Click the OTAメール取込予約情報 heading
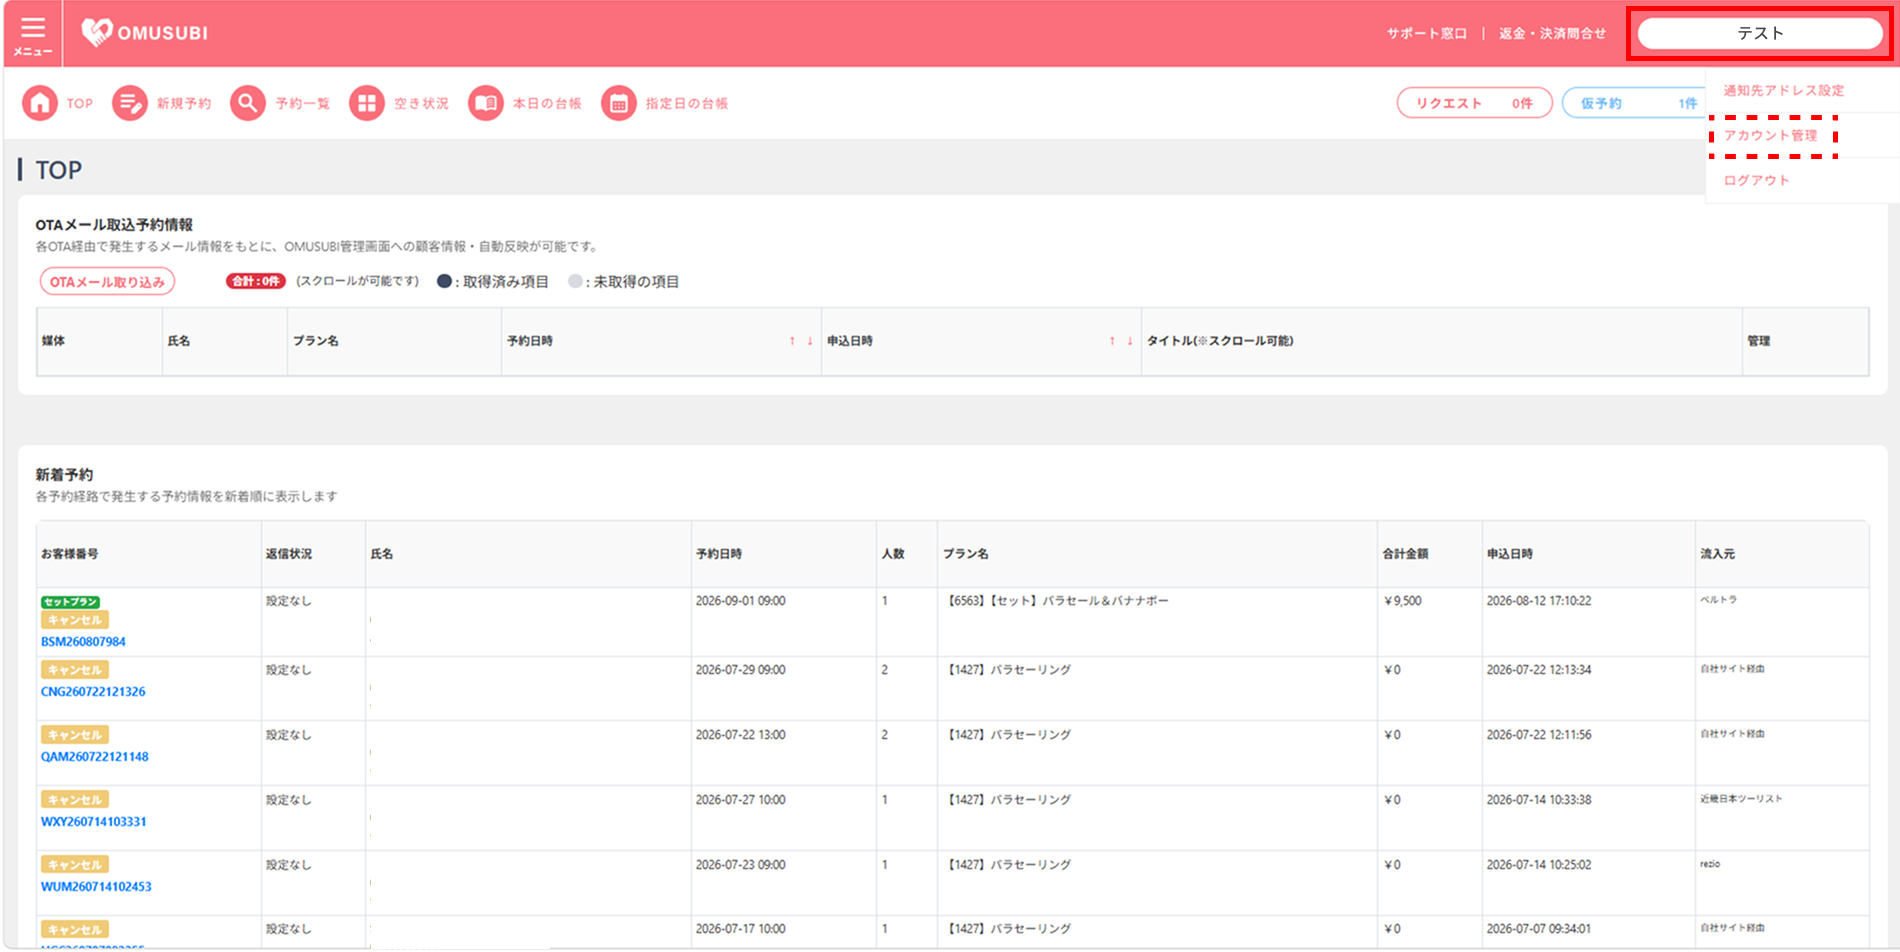This screenshot has width=1900, height=952. (114, 225)
